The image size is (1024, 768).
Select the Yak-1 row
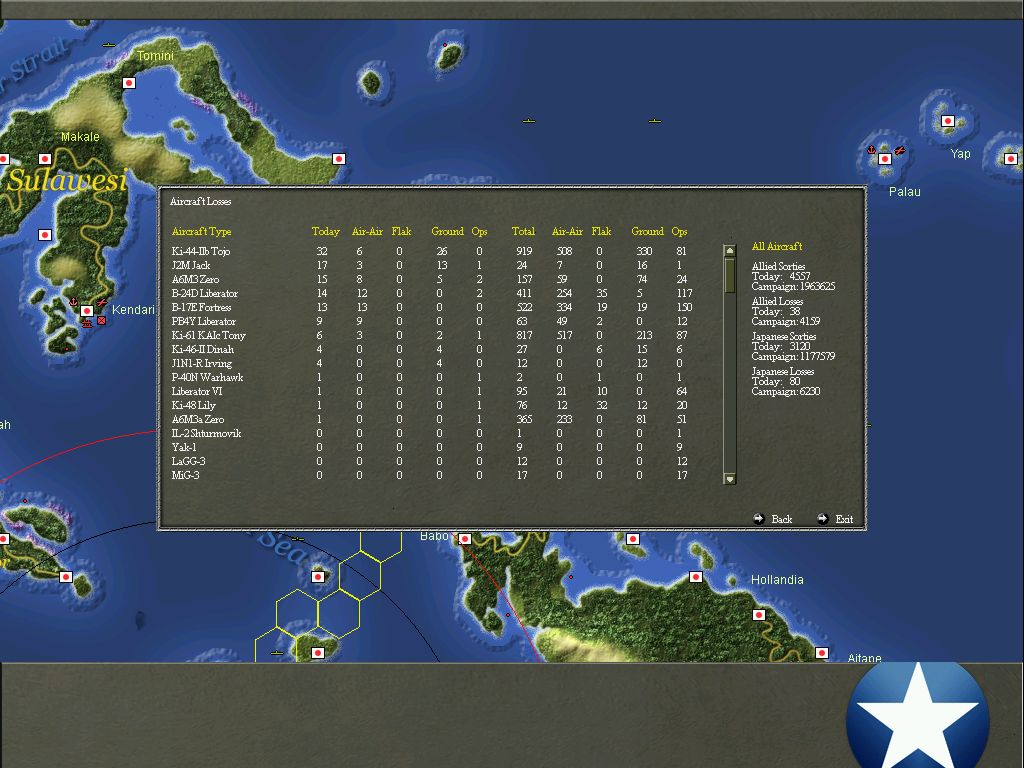coord(431,447)
